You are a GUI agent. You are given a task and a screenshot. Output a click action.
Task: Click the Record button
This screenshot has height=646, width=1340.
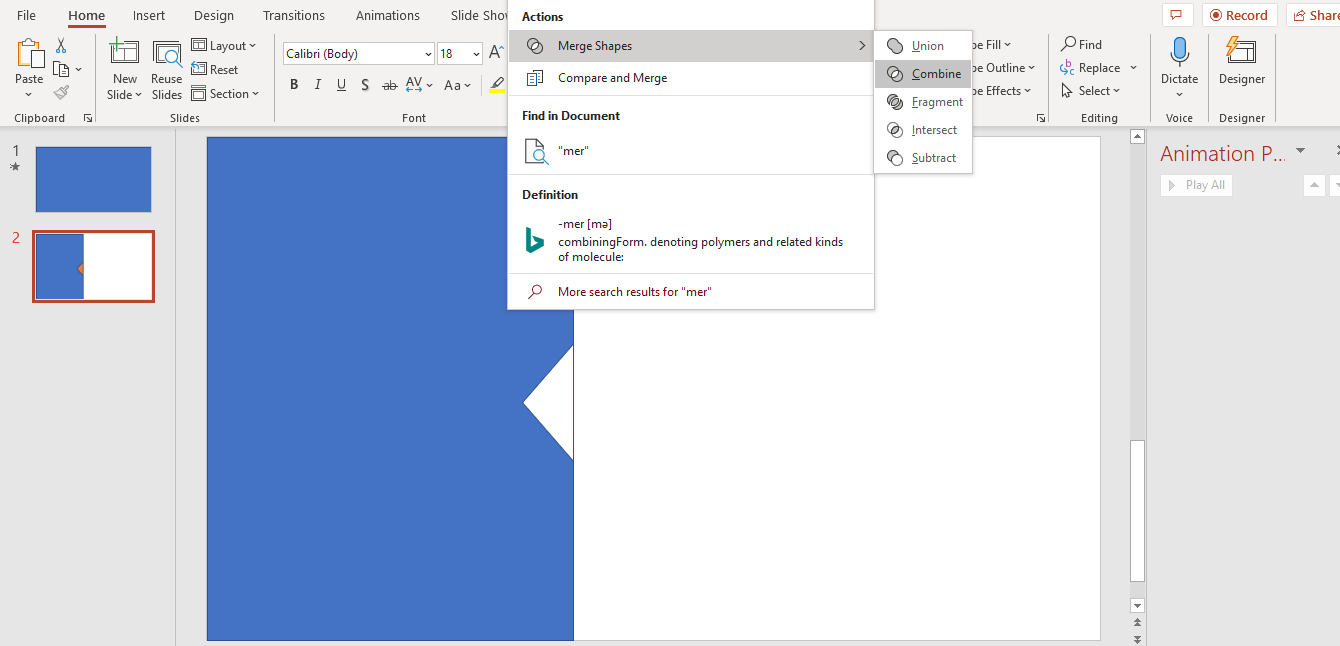(1239, 15)
